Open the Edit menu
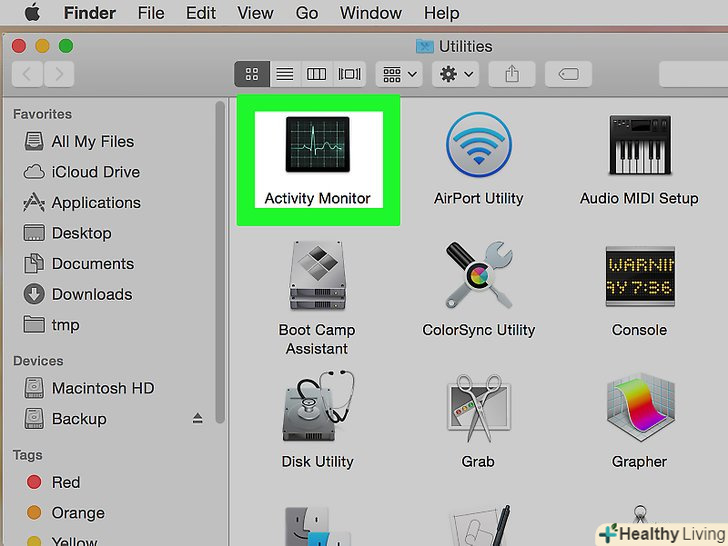Viewport: 728px width, 546px height. [x=201, y=13]
